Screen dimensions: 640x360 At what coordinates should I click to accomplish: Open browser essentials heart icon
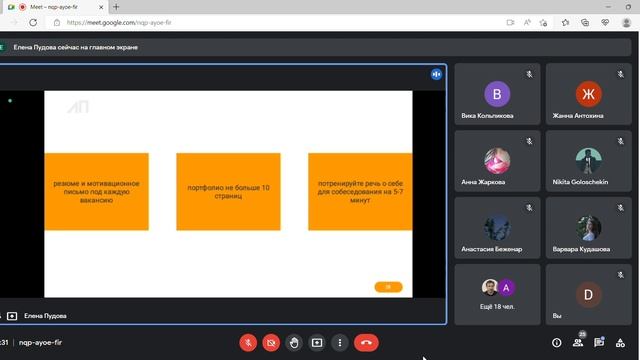point(605,22)
